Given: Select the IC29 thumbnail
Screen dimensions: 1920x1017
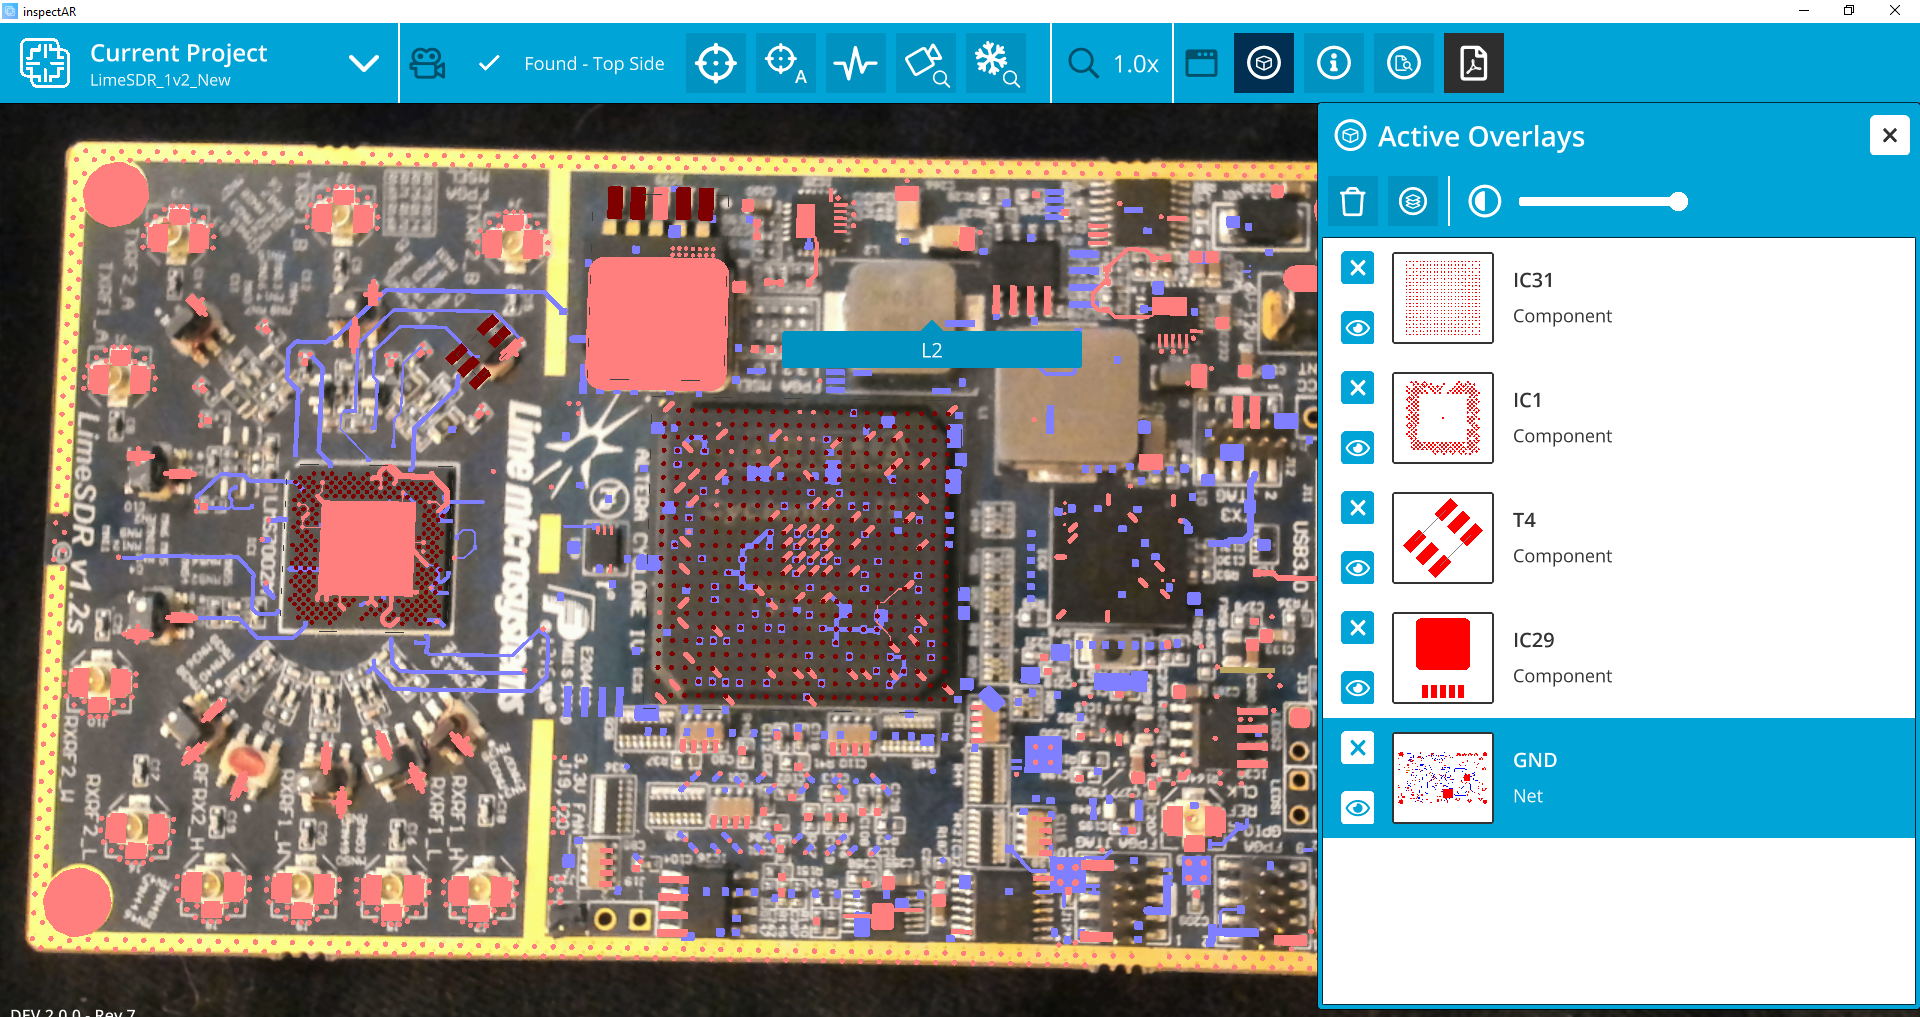Looking at the screenshot, I should 1443,658.
